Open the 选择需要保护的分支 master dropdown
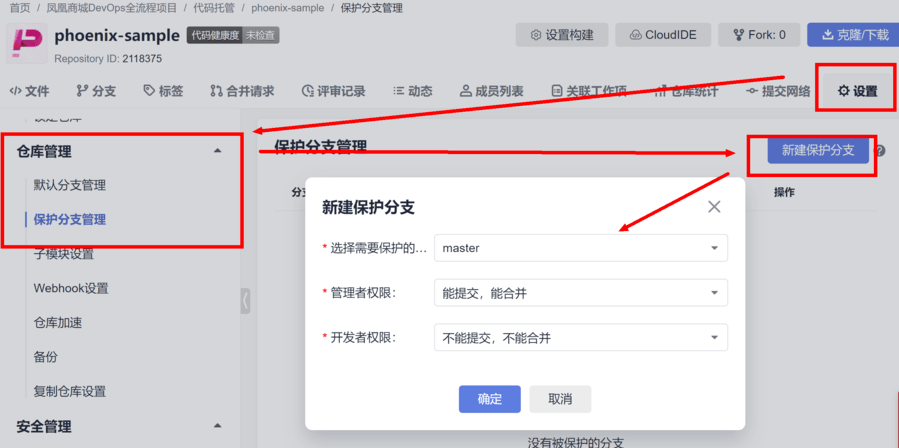The height and width of the screenshot is (448, 899). tap(581, 248)
